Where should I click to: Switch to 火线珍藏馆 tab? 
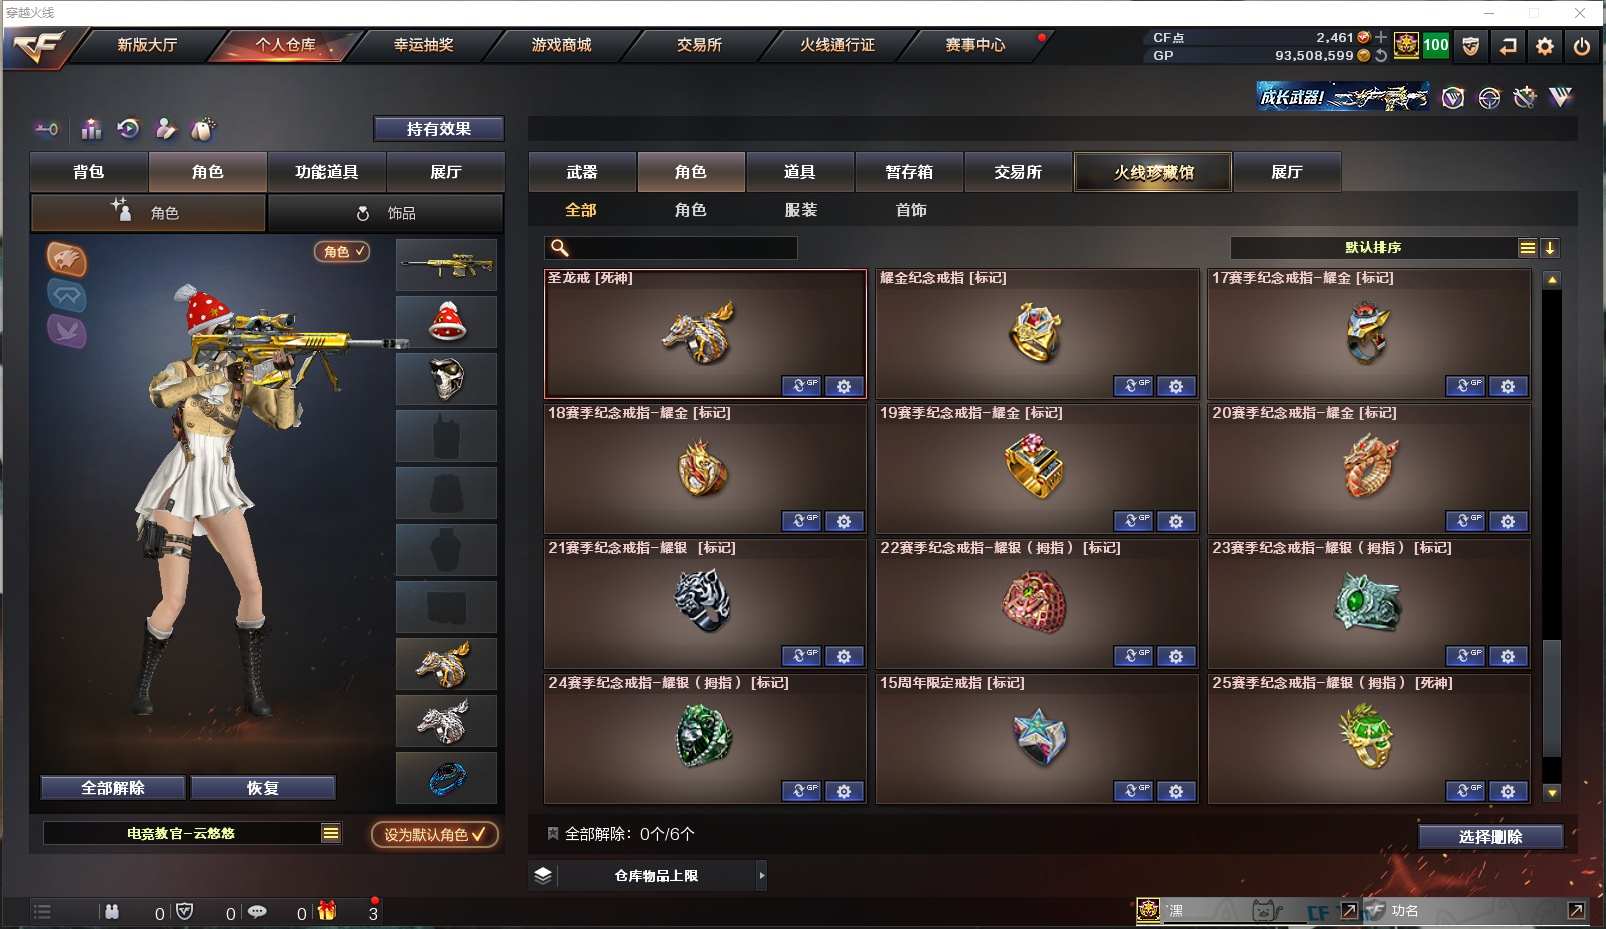coord(1153,172)
